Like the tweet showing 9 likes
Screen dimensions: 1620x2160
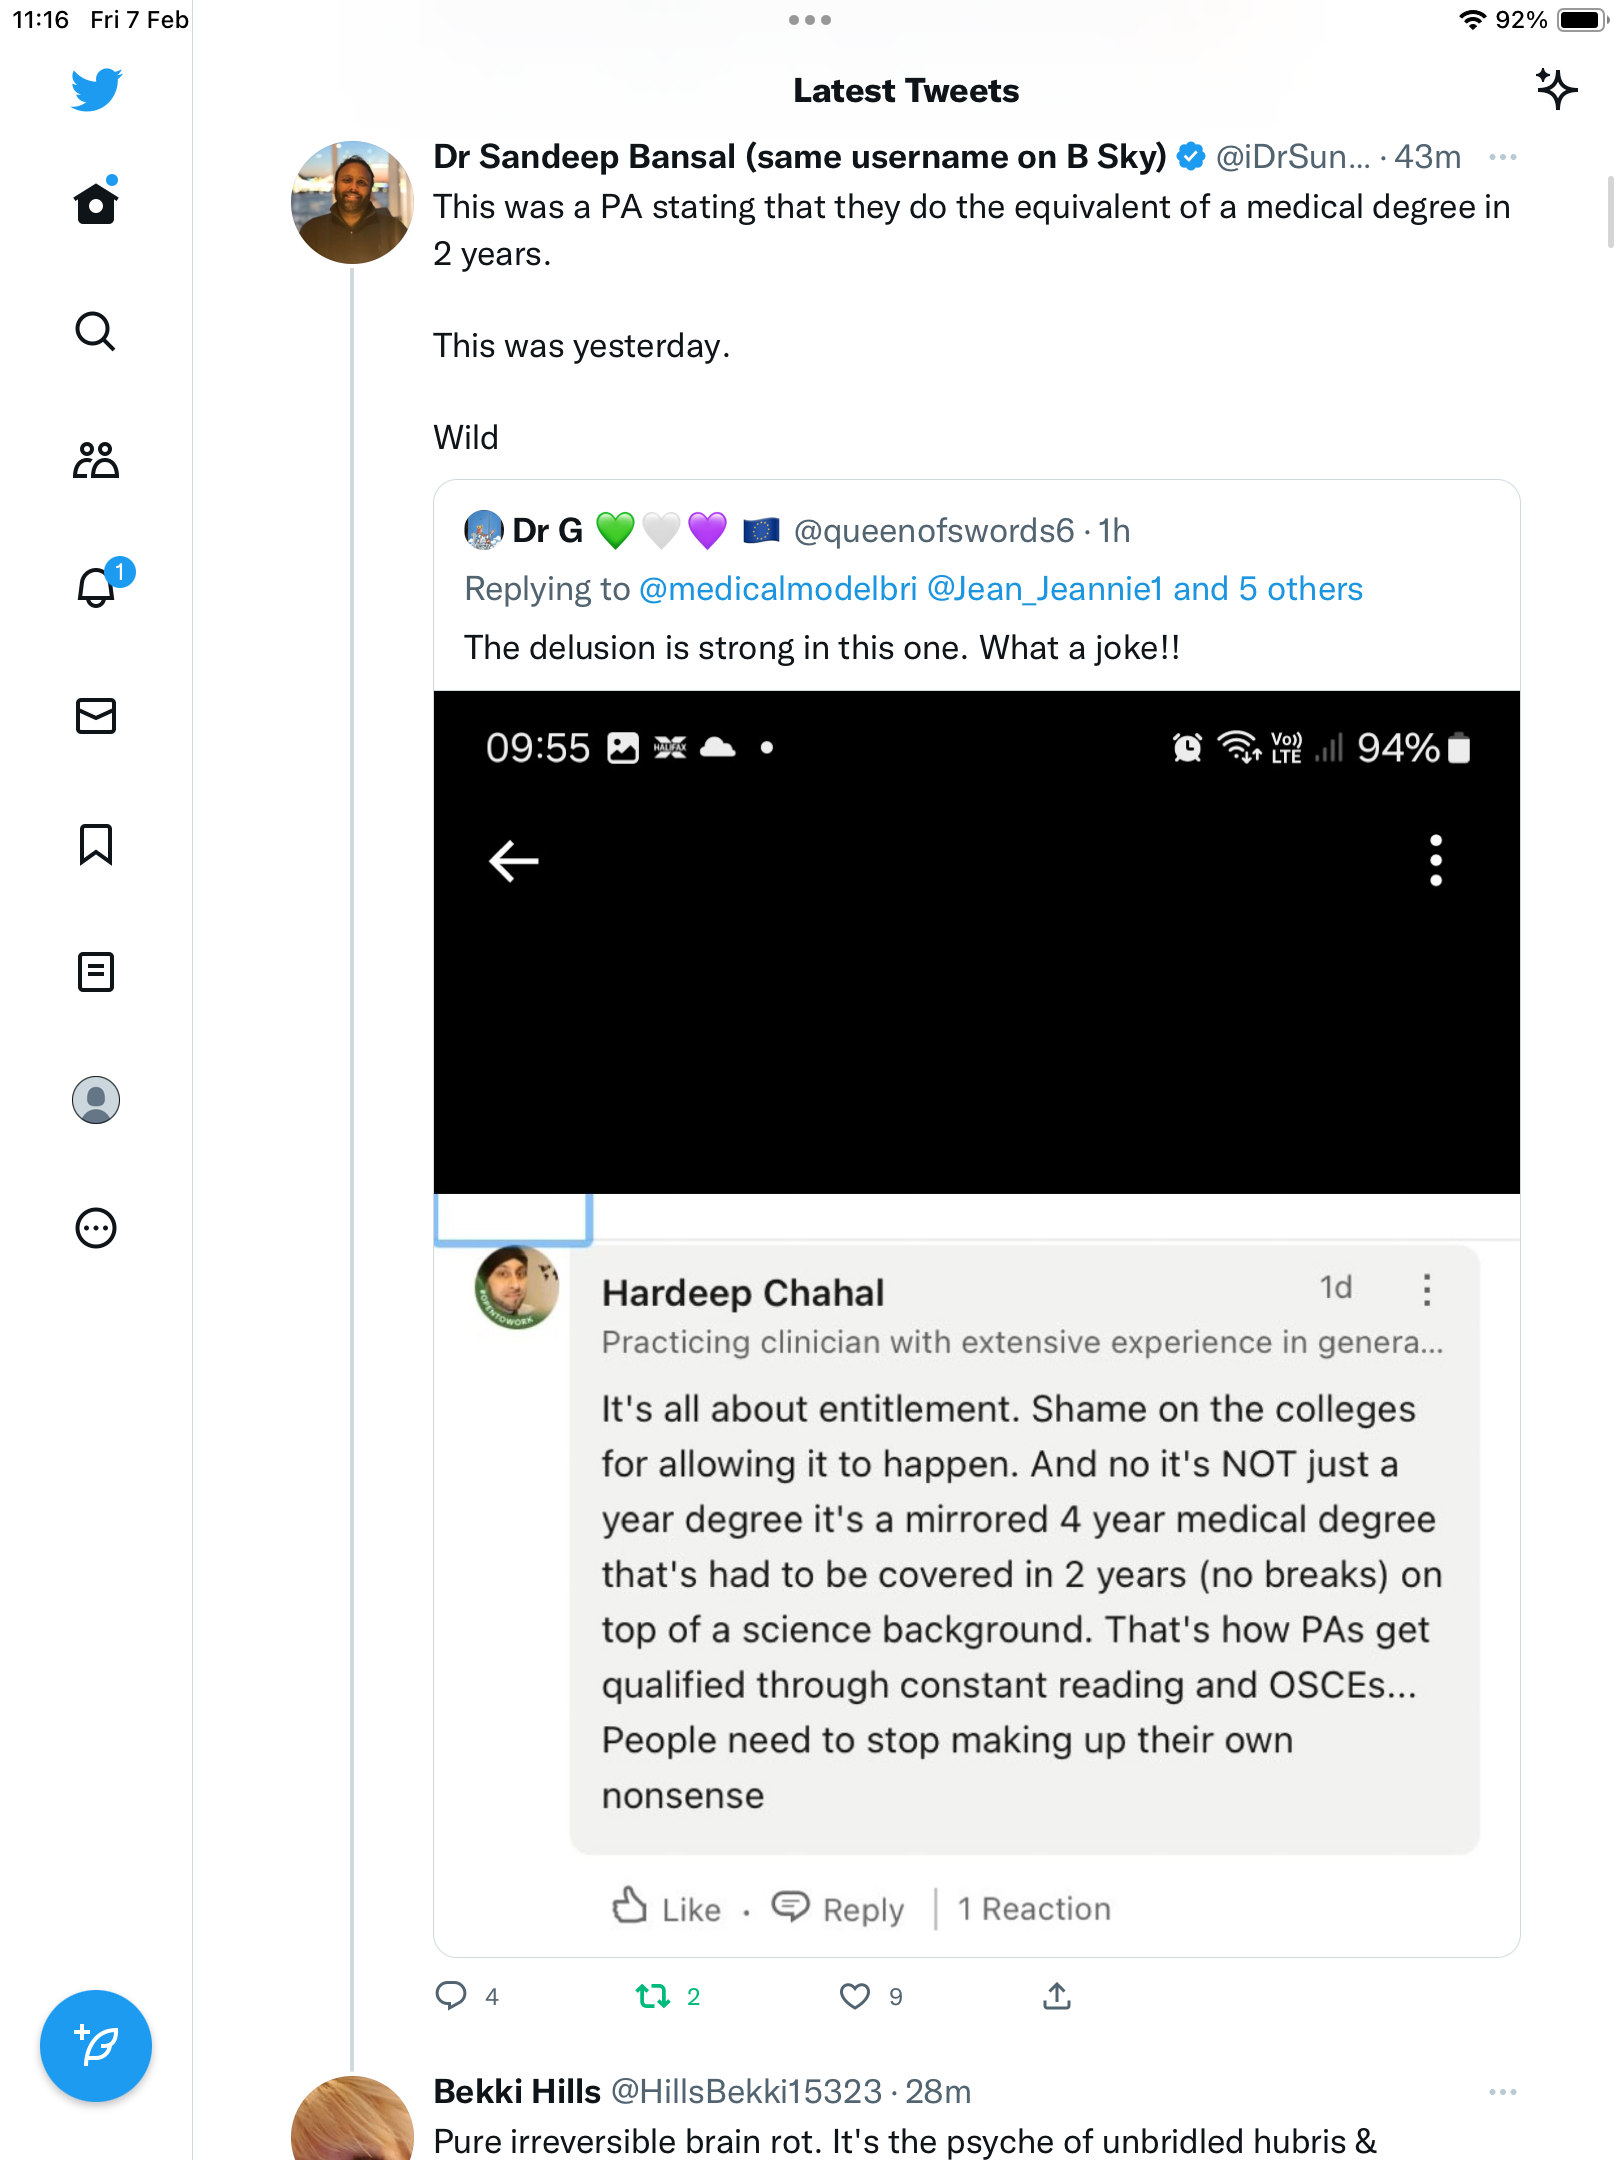pyautogui.click(x=855, y=1997)
